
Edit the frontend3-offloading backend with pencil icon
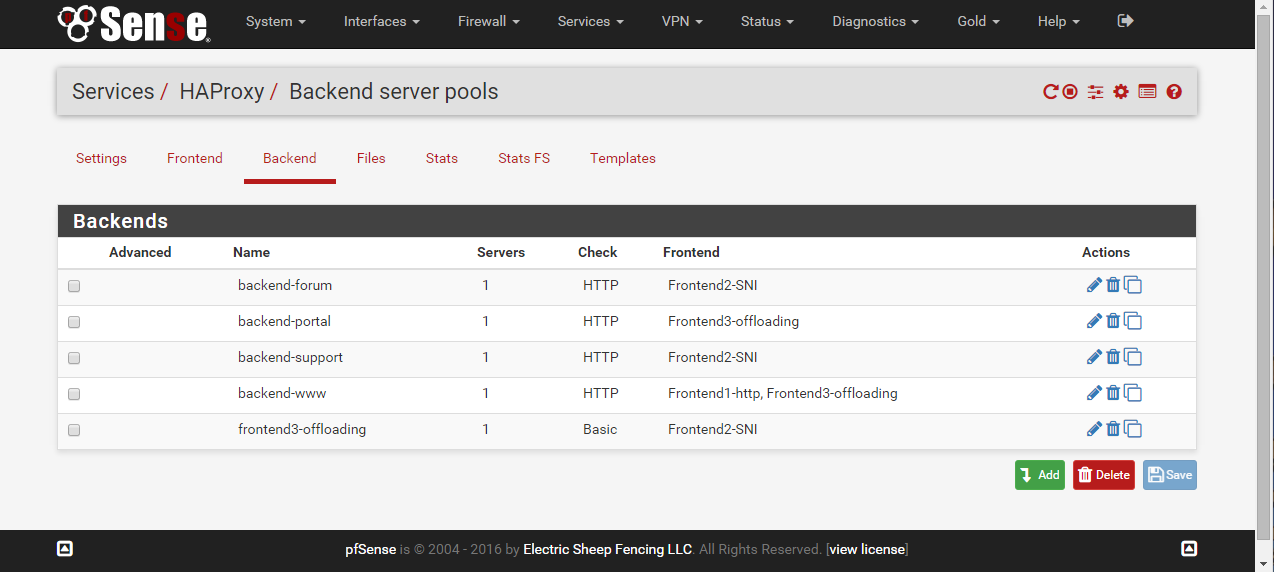click(x=1094, y=429)
